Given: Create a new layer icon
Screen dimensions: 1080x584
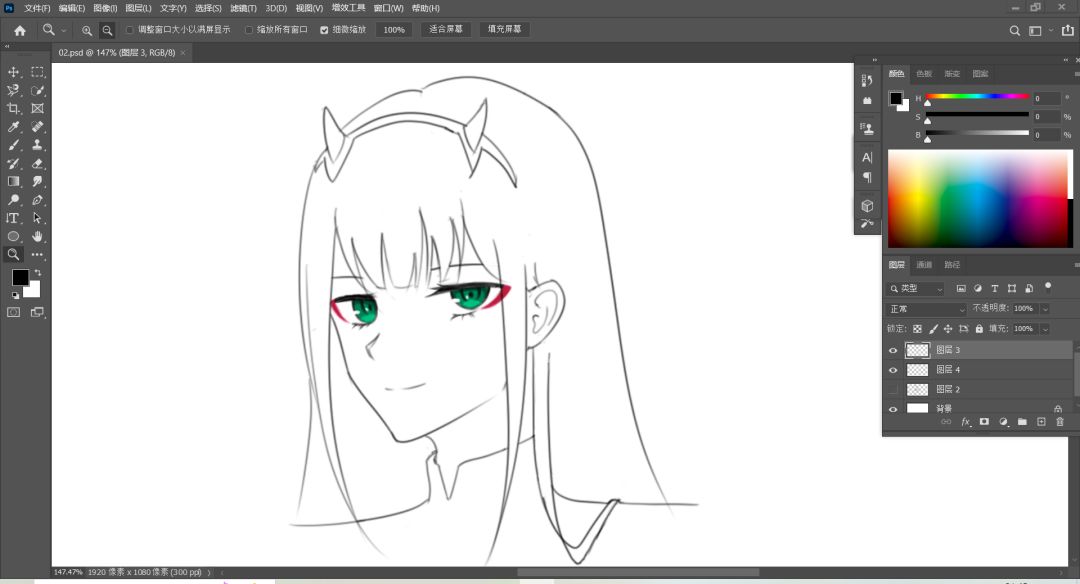Looking at the screenshot, I should [1041, 421].
